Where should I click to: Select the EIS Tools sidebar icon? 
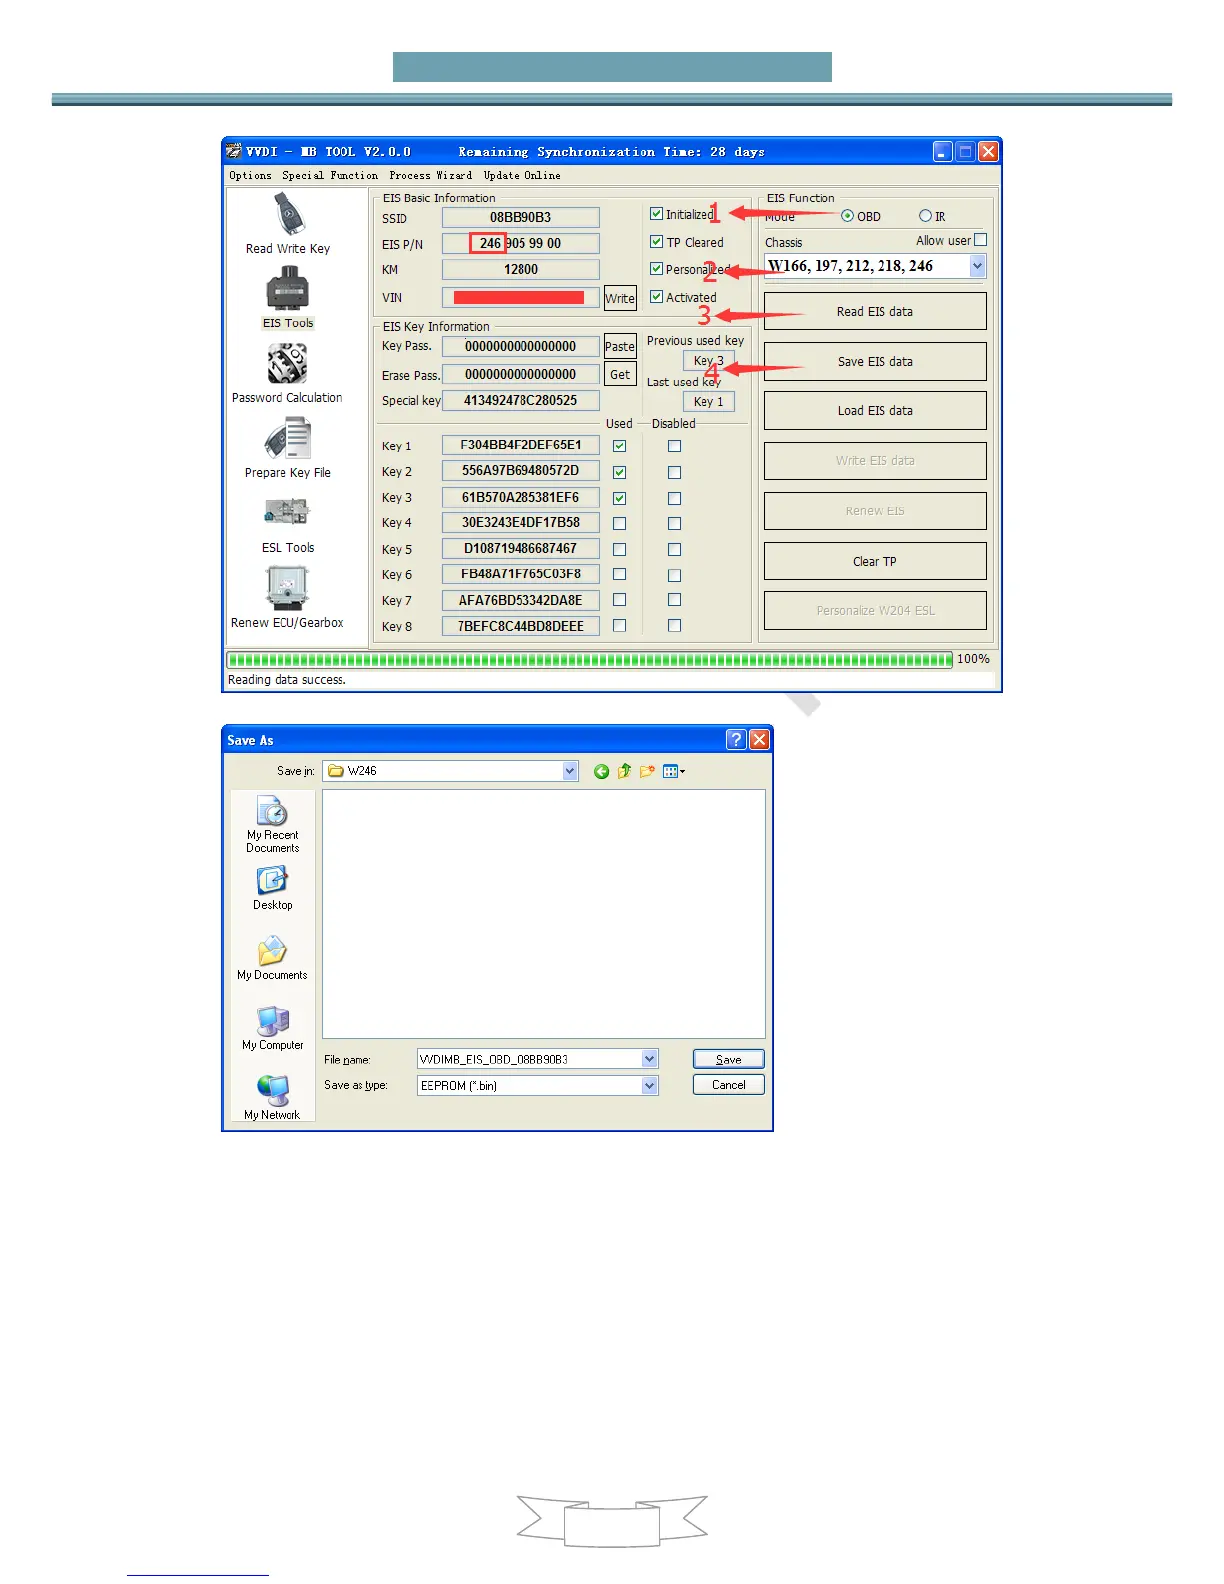(287, 290)
